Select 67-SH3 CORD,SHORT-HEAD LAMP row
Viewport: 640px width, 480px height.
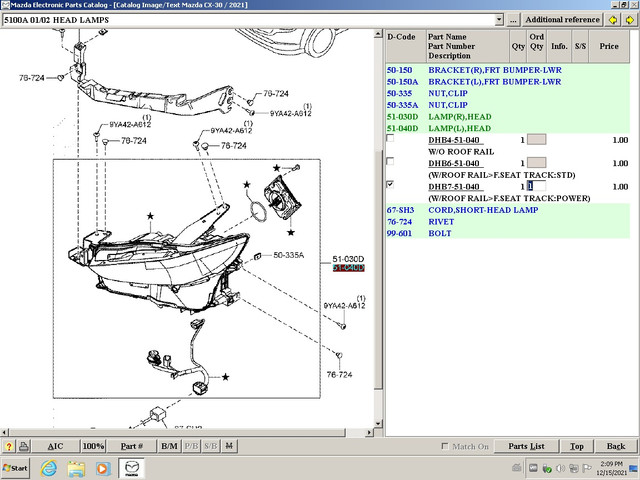pyautogui.click(x=507, y=210)
